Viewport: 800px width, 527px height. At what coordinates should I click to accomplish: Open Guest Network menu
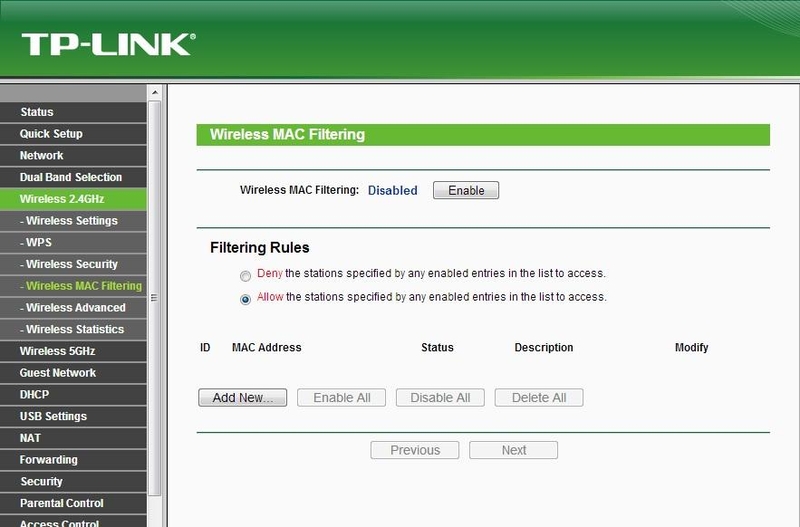point(73,373)
